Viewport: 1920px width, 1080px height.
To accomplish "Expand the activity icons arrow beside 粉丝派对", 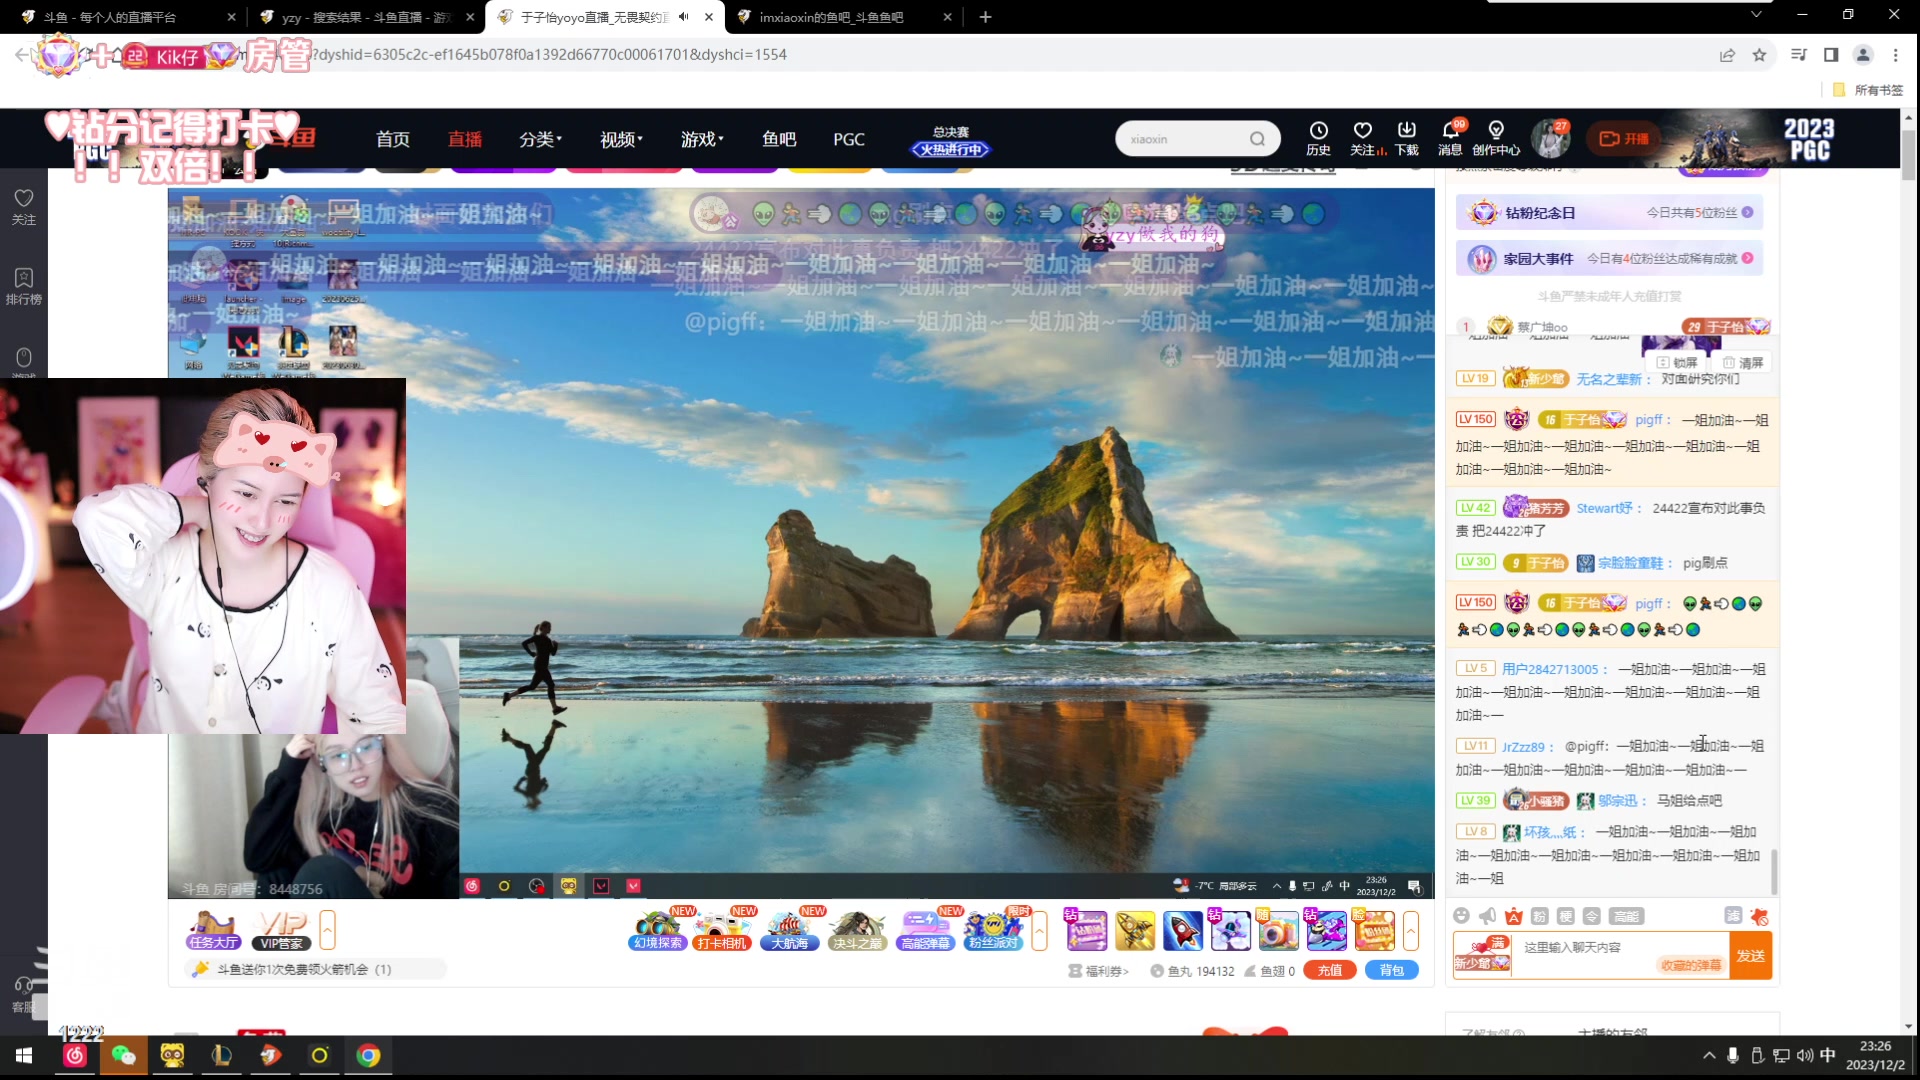I will pyautogui.click(x=1039, y=930).
